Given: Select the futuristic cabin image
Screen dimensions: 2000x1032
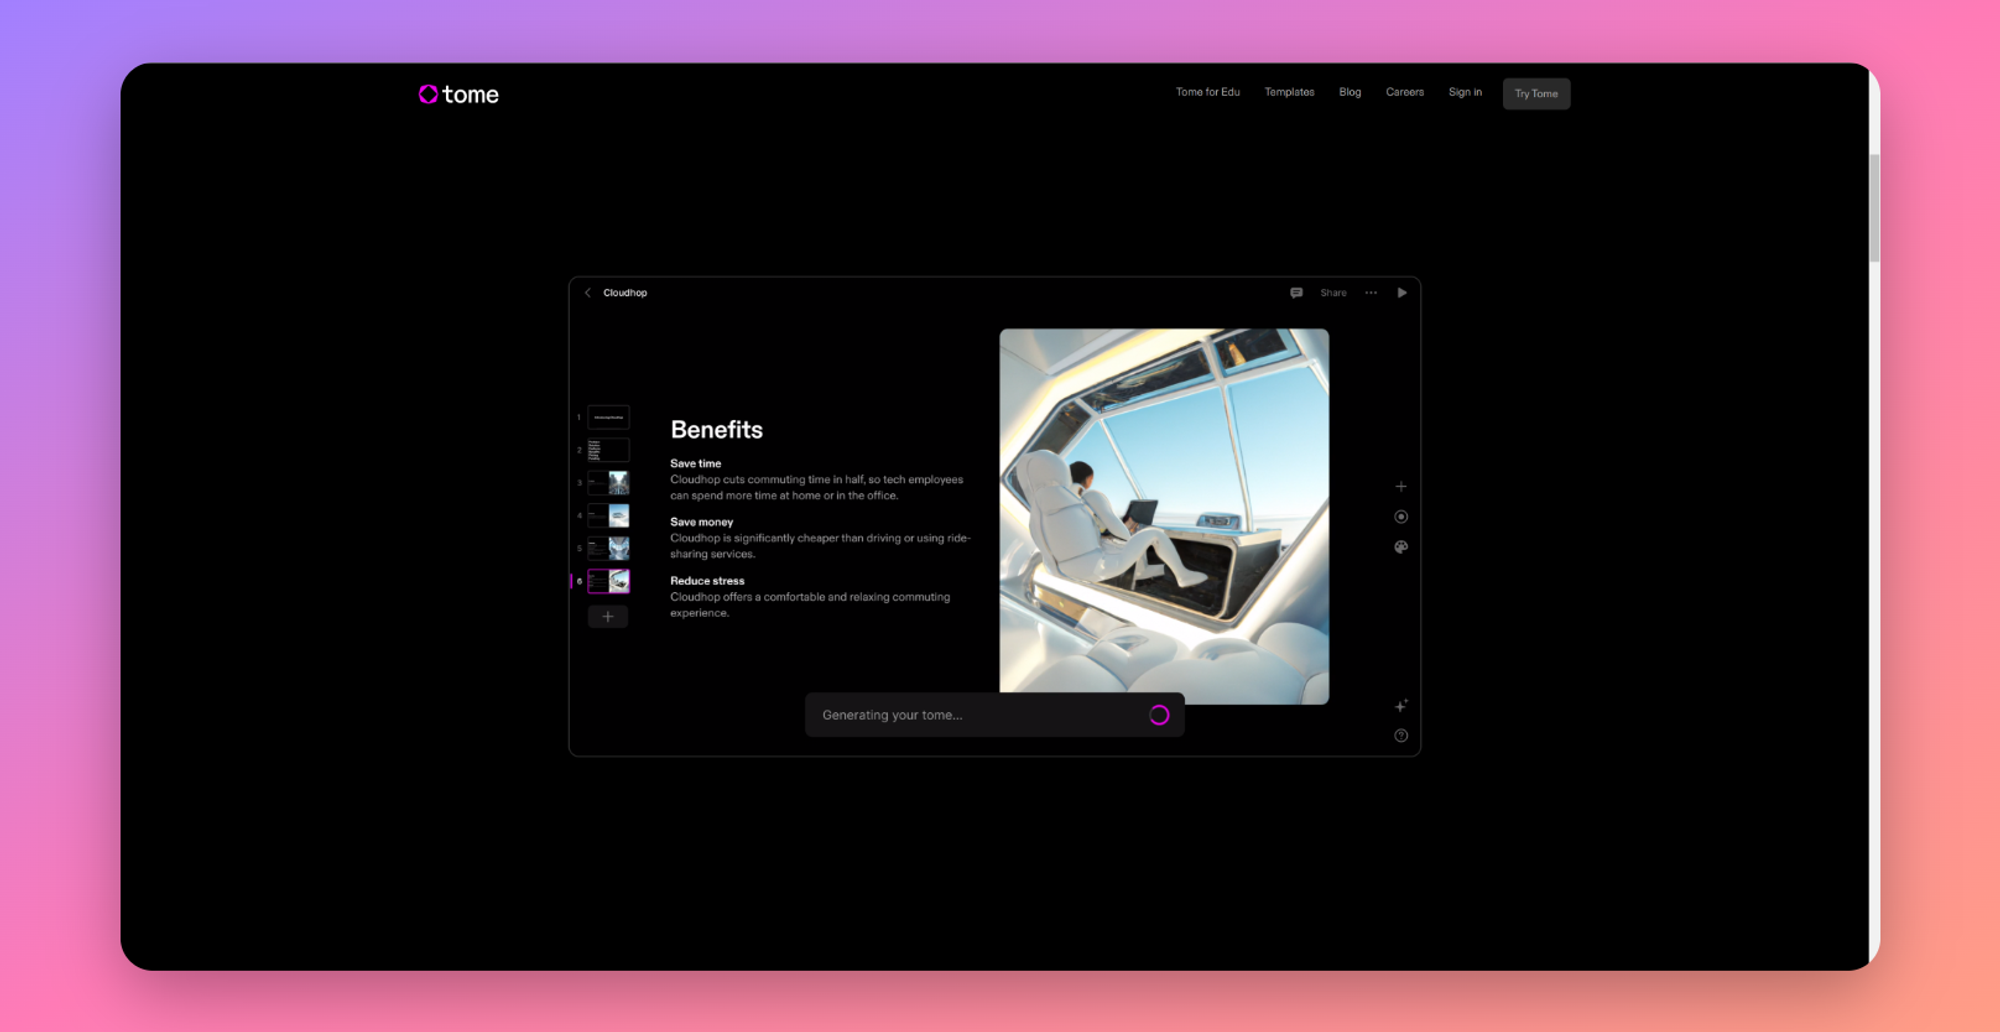Looking at the screenshot, I should pyautogui.click(x=1164, y=516).
